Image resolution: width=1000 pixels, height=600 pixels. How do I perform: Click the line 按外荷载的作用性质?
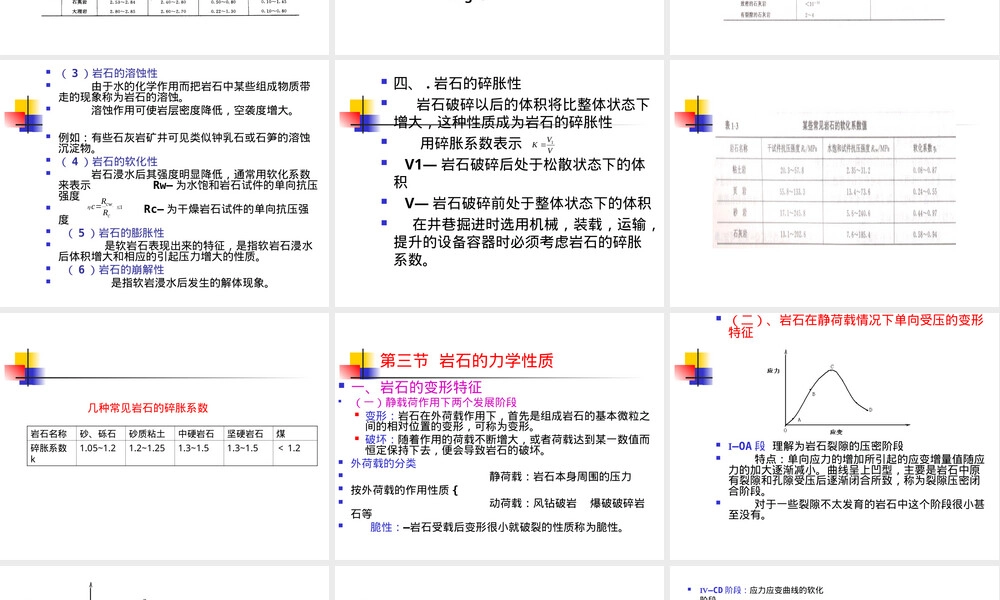tap(404, 490)
